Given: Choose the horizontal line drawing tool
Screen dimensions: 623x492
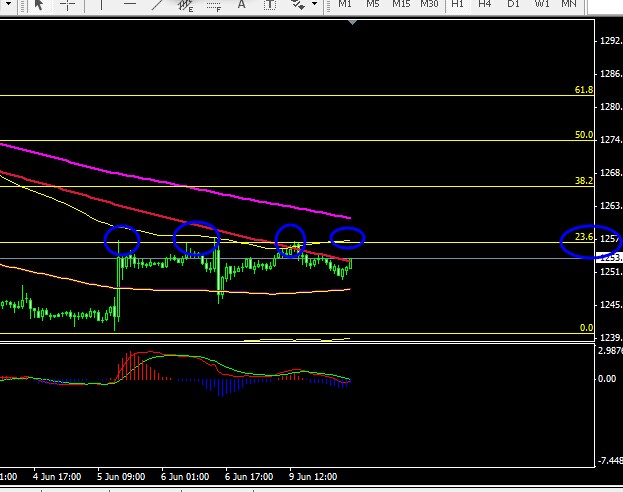Looking at the screenshot, I should [x=130, y=4].
